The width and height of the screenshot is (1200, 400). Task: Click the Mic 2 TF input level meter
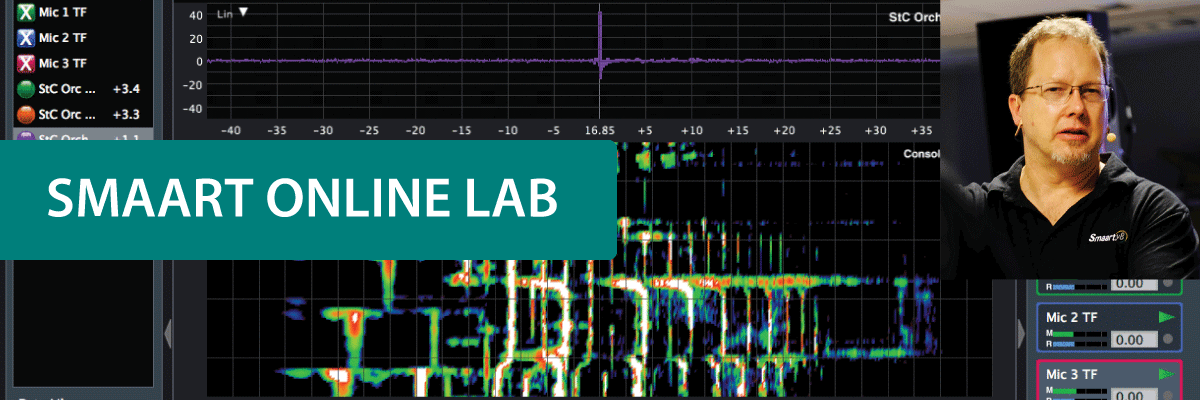coord(1076,340)
